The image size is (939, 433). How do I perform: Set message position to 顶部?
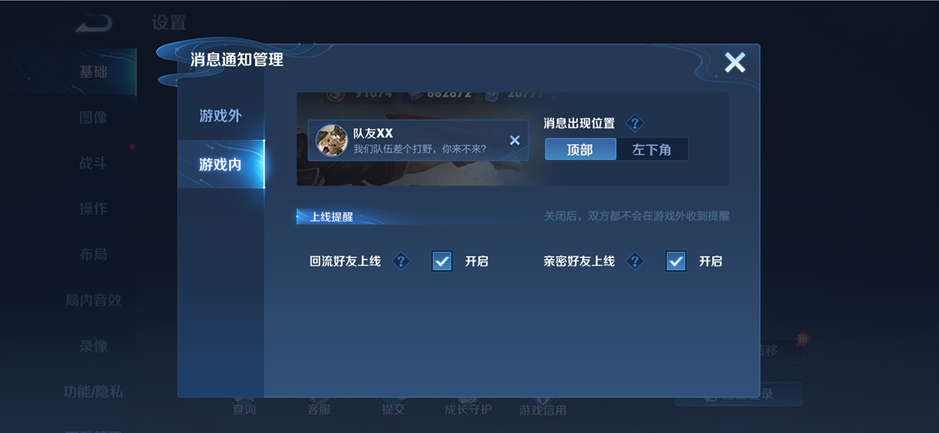click(x=580, y=149)
